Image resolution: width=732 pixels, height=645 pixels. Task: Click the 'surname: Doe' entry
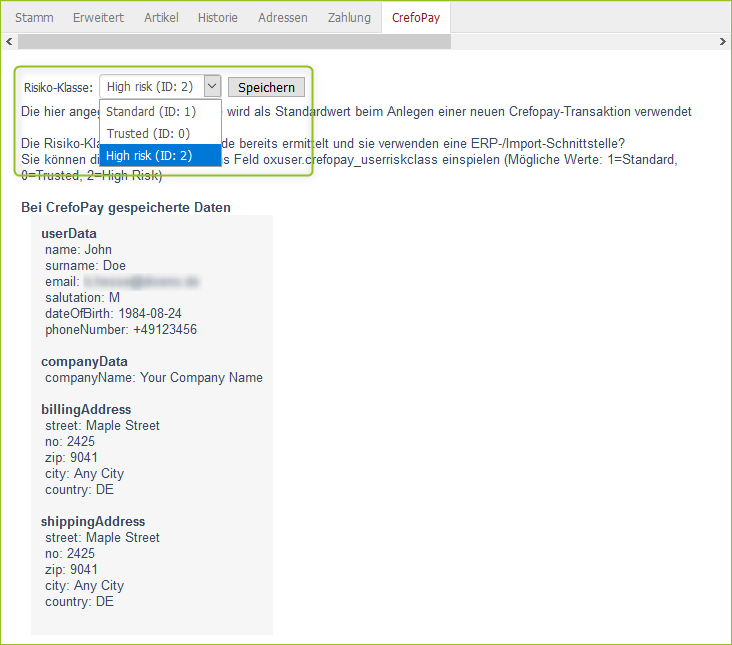(x=85, y=266)
